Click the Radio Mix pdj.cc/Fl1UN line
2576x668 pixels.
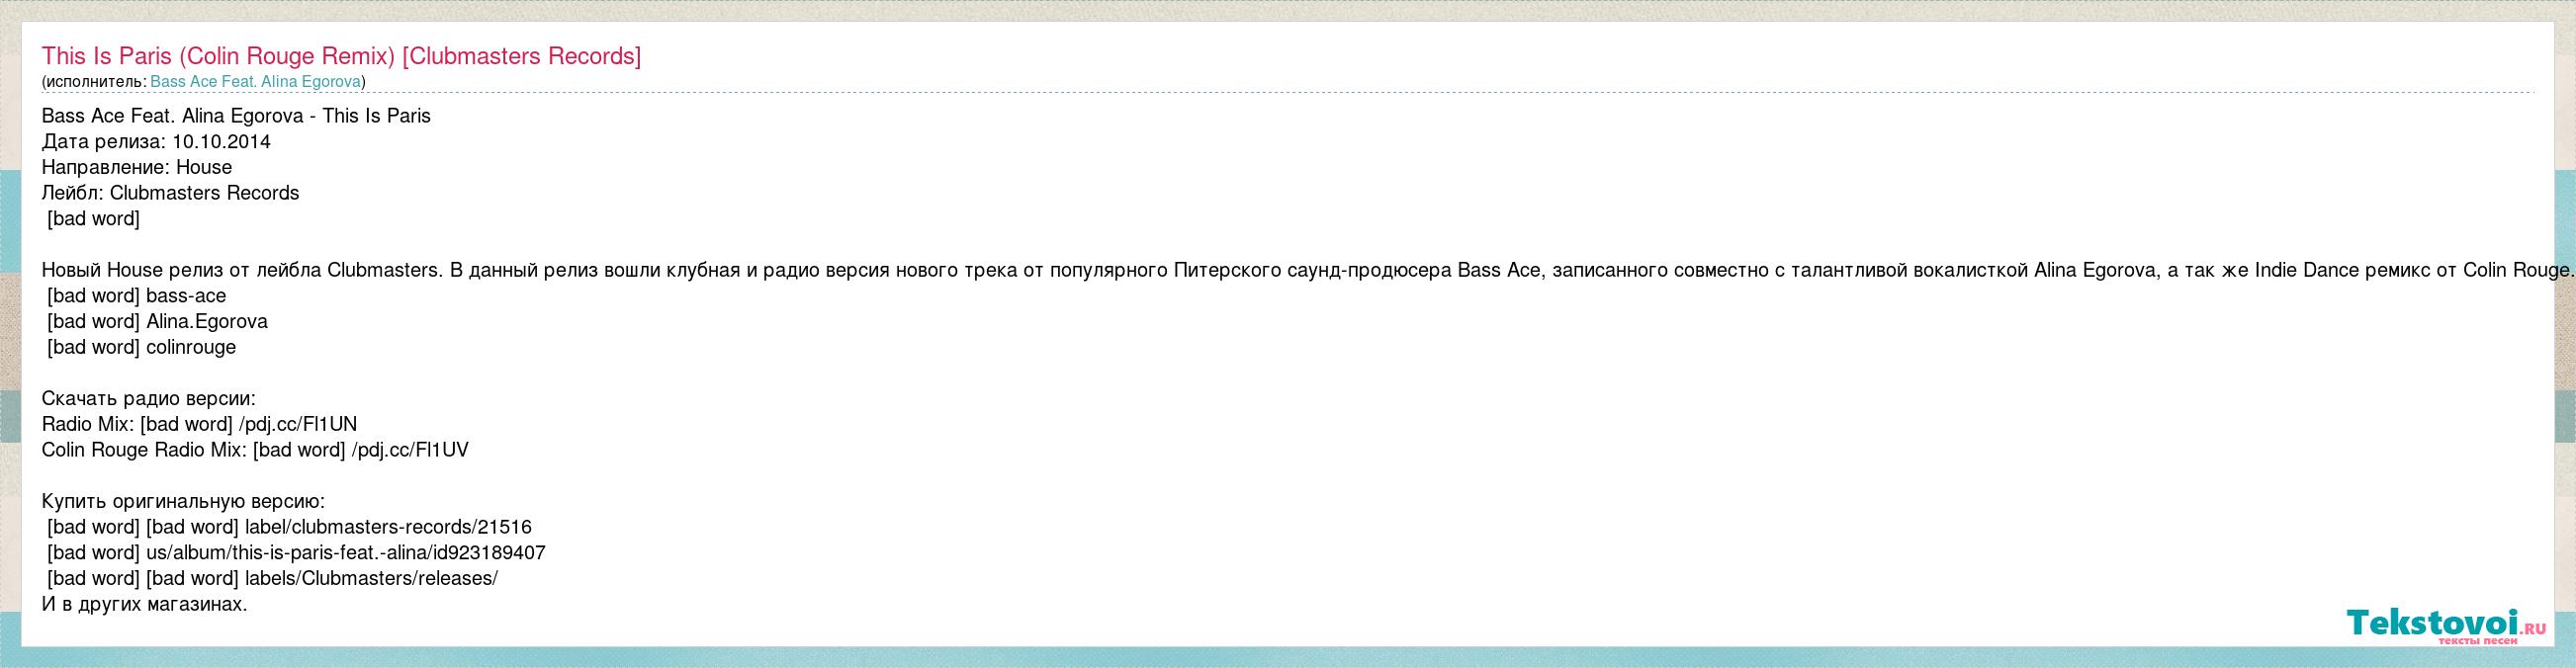[x=199, y=424]
